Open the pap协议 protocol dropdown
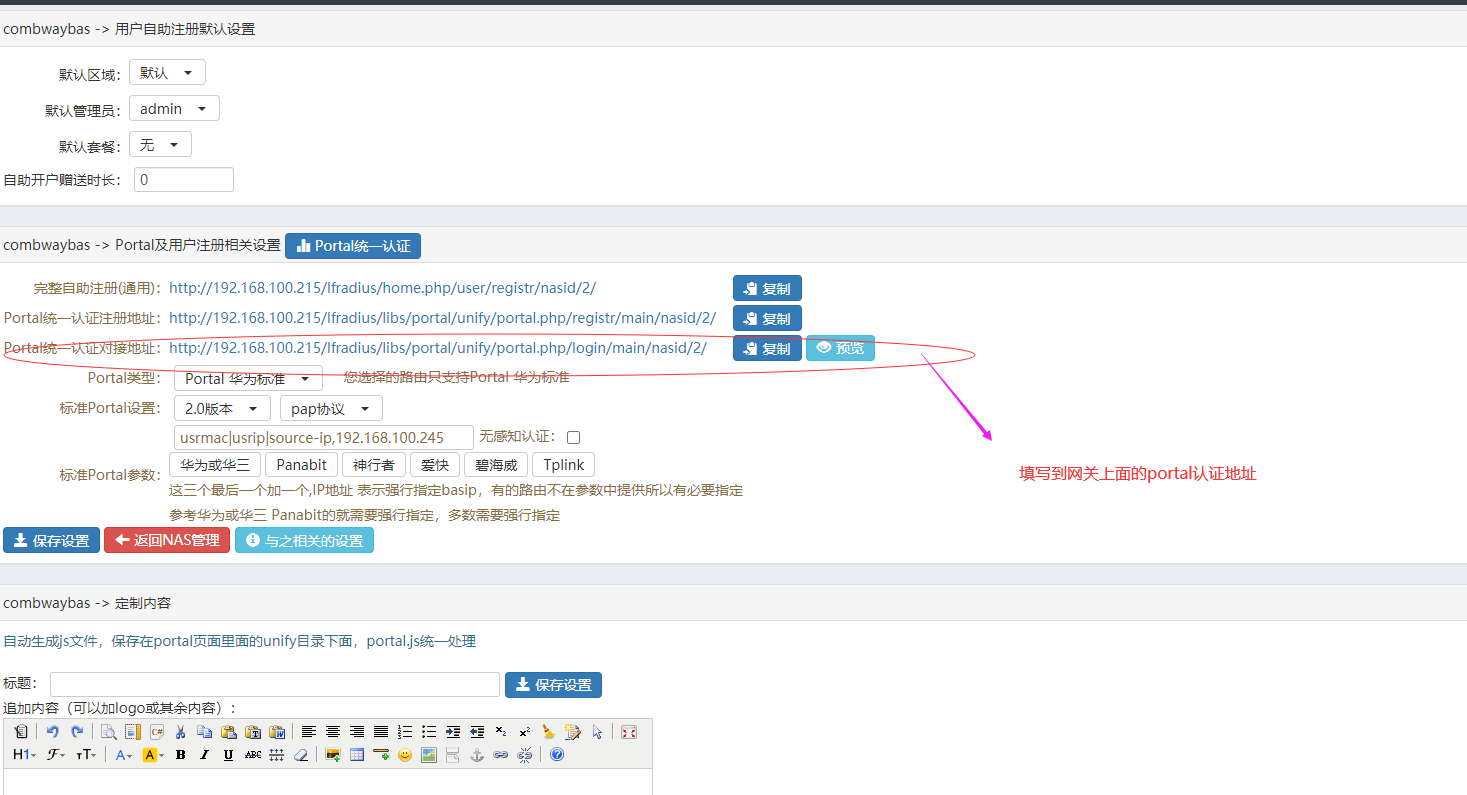The height and width of the screenshot is (795, 1467). [331, 409]
